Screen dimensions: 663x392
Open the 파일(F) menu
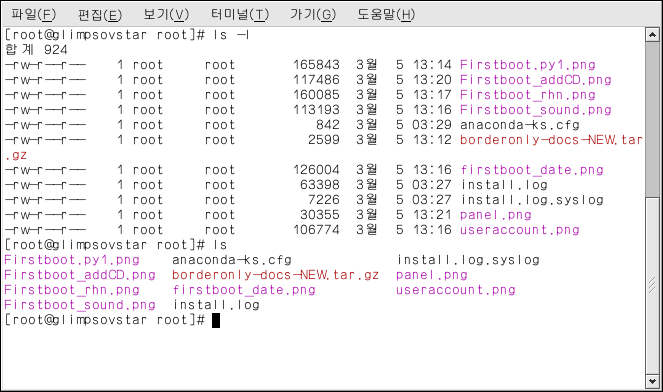click(x=33, y=14)
